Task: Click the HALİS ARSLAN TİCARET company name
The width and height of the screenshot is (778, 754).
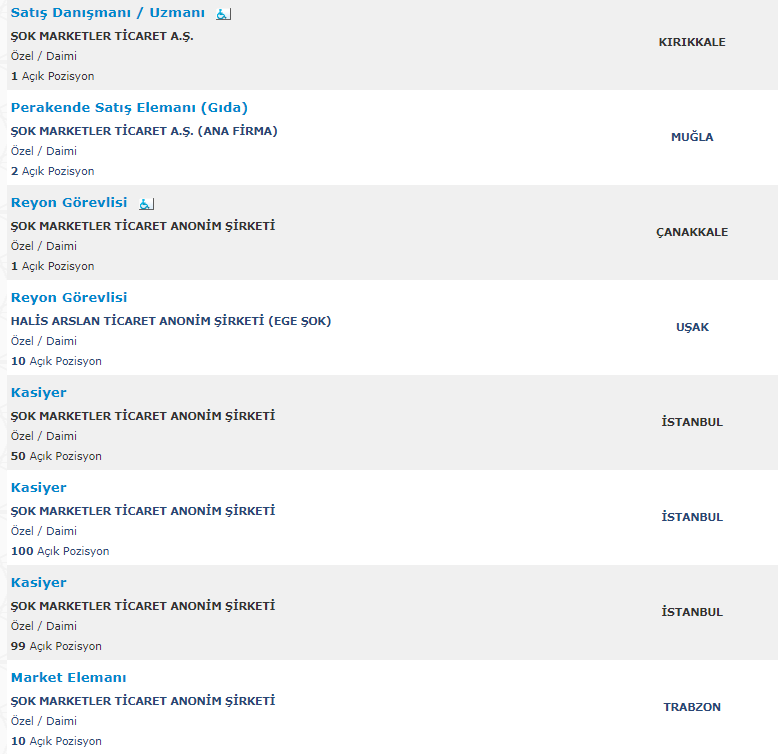Action: pos(171,321)
